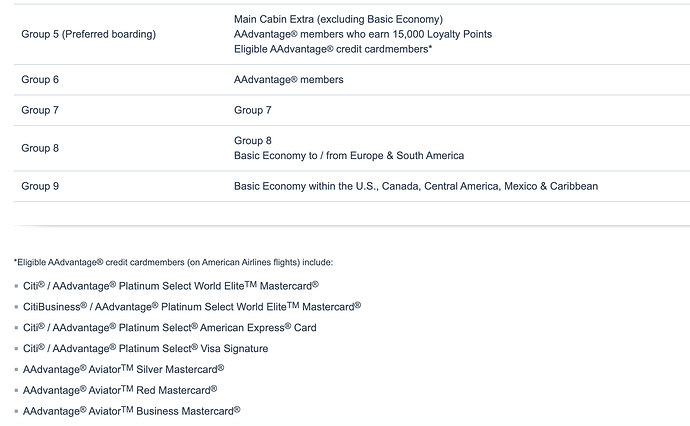Click the Group 6 row label
This screenshot has width=690, height=426.
(x=40, y=80)
